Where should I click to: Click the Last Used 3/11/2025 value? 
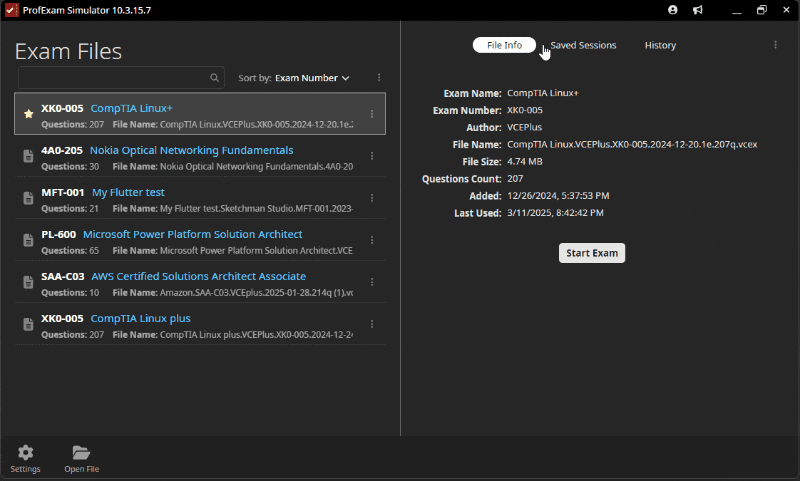(555, 213)
